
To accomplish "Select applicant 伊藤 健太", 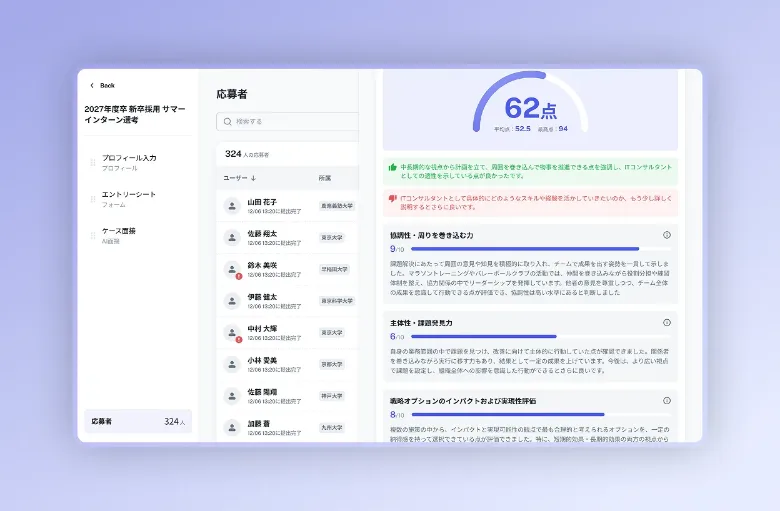I will click(x=288, y=301).
